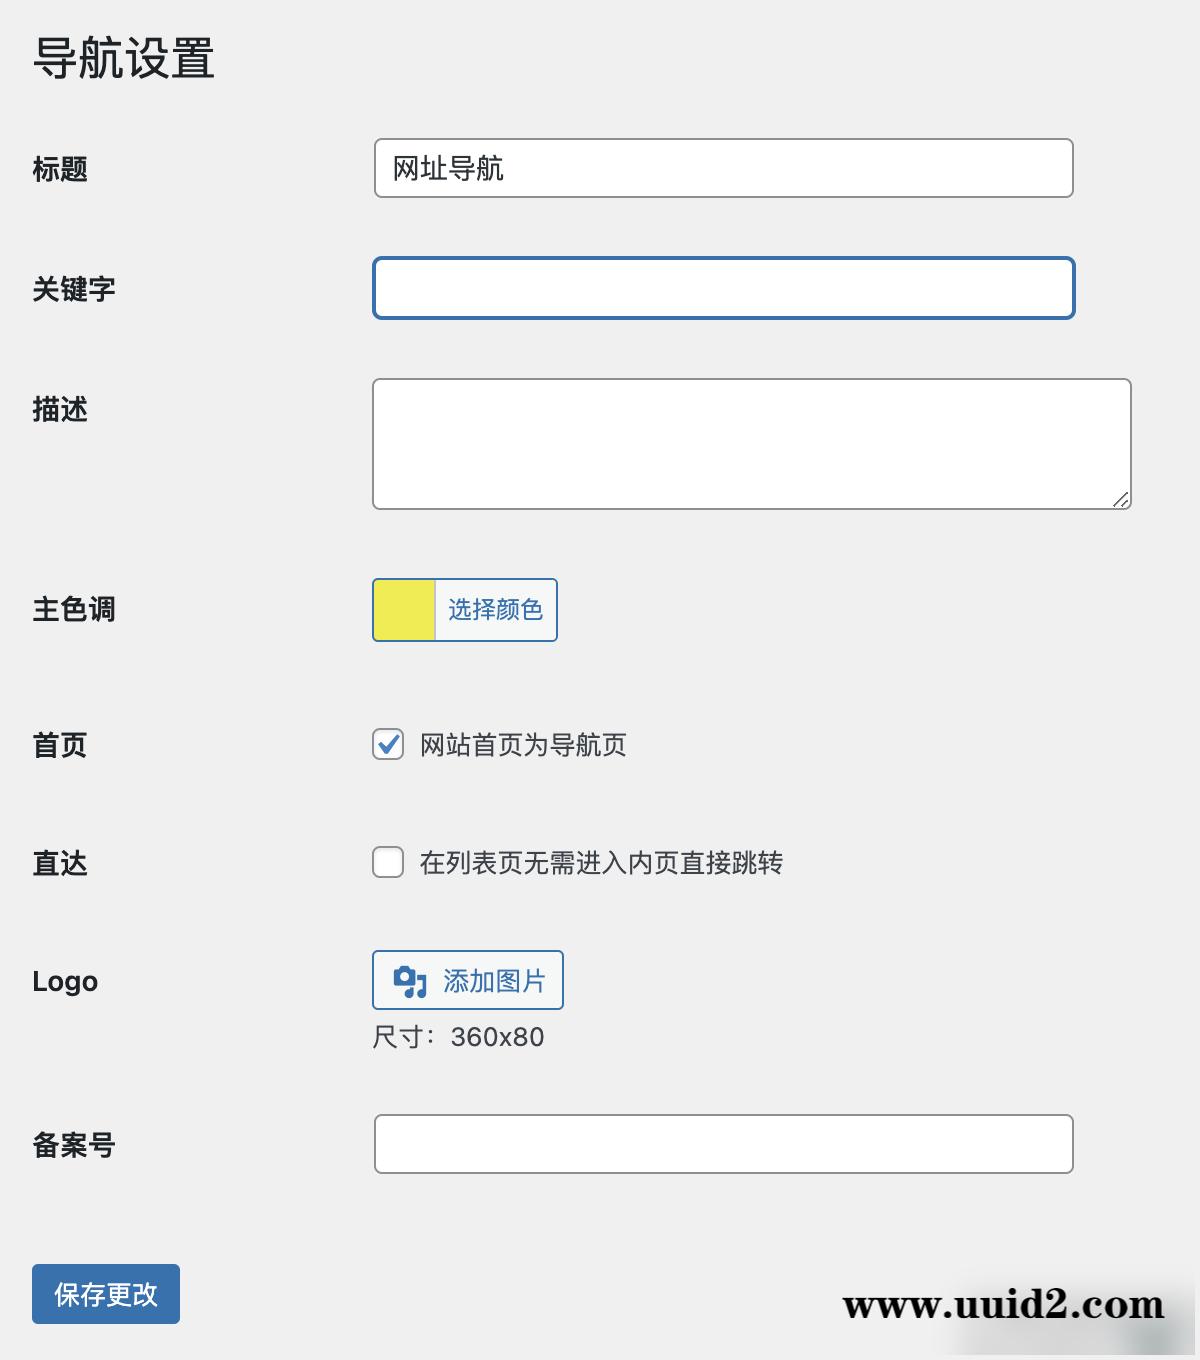Focus the 备案号 input field
Viewport: 1200px width, 1360px height.
722,1144
